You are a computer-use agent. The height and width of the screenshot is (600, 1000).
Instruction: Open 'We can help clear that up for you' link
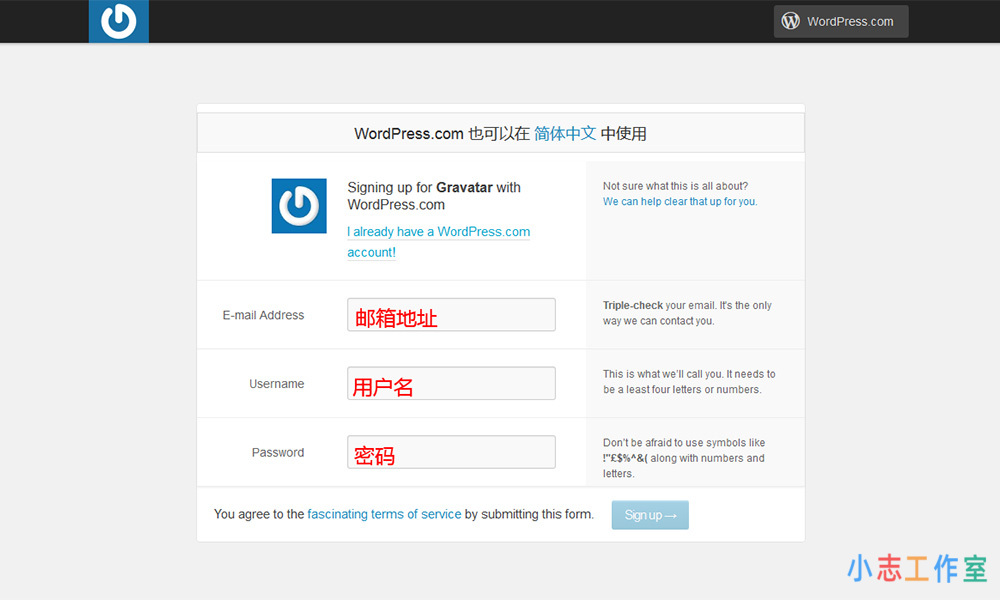(680, 201)
